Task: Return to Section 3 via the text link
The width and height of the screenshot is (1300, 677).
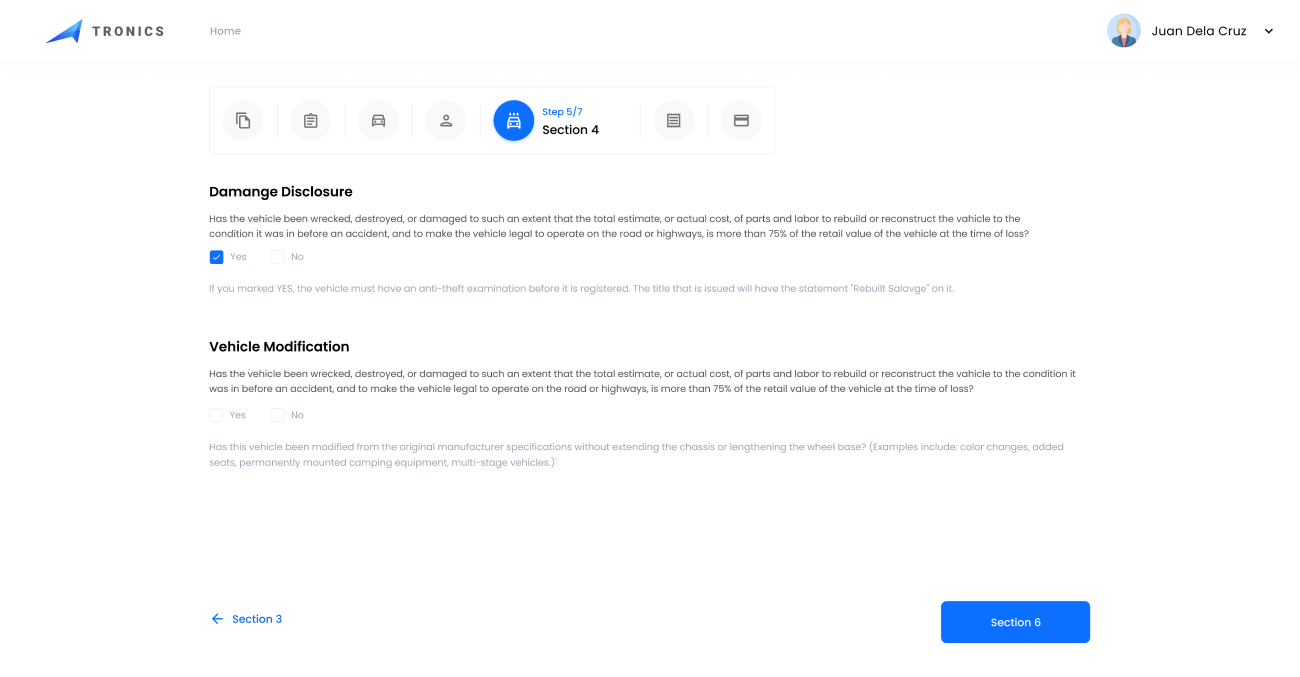Action: (257, 619)
